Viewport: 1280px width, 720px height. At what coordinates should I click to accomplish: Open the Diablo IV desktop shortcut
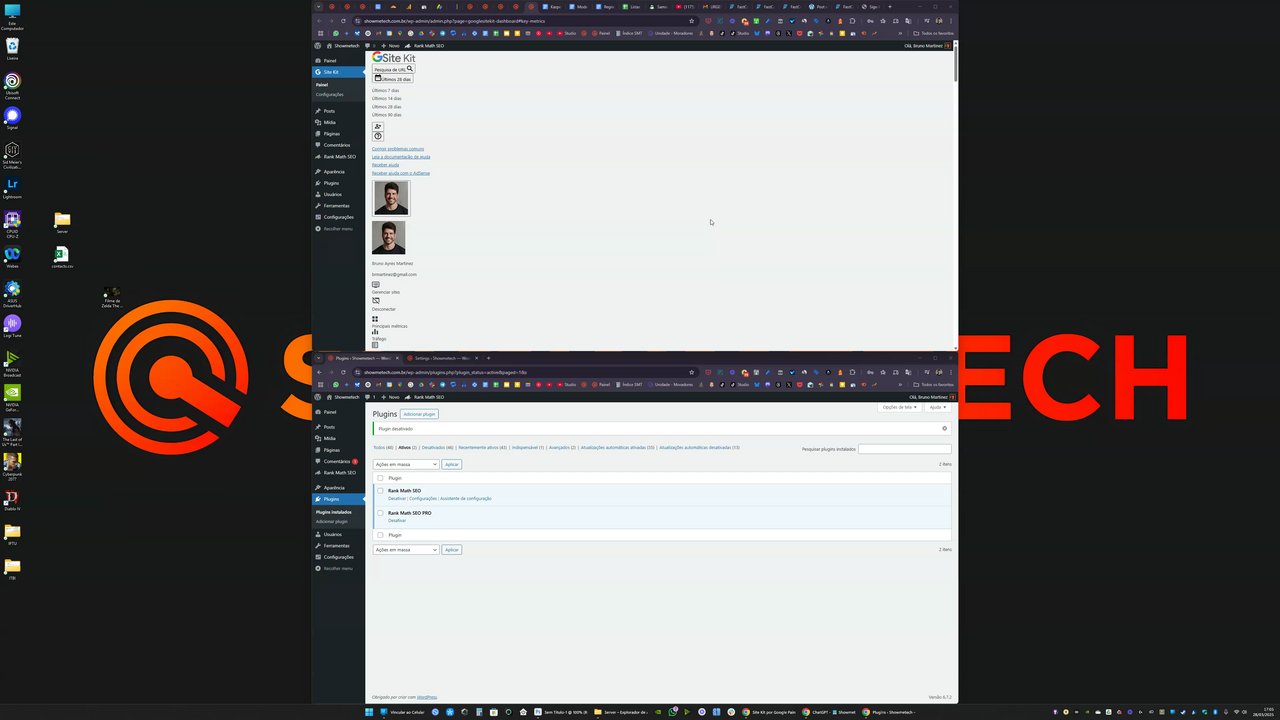12,500
